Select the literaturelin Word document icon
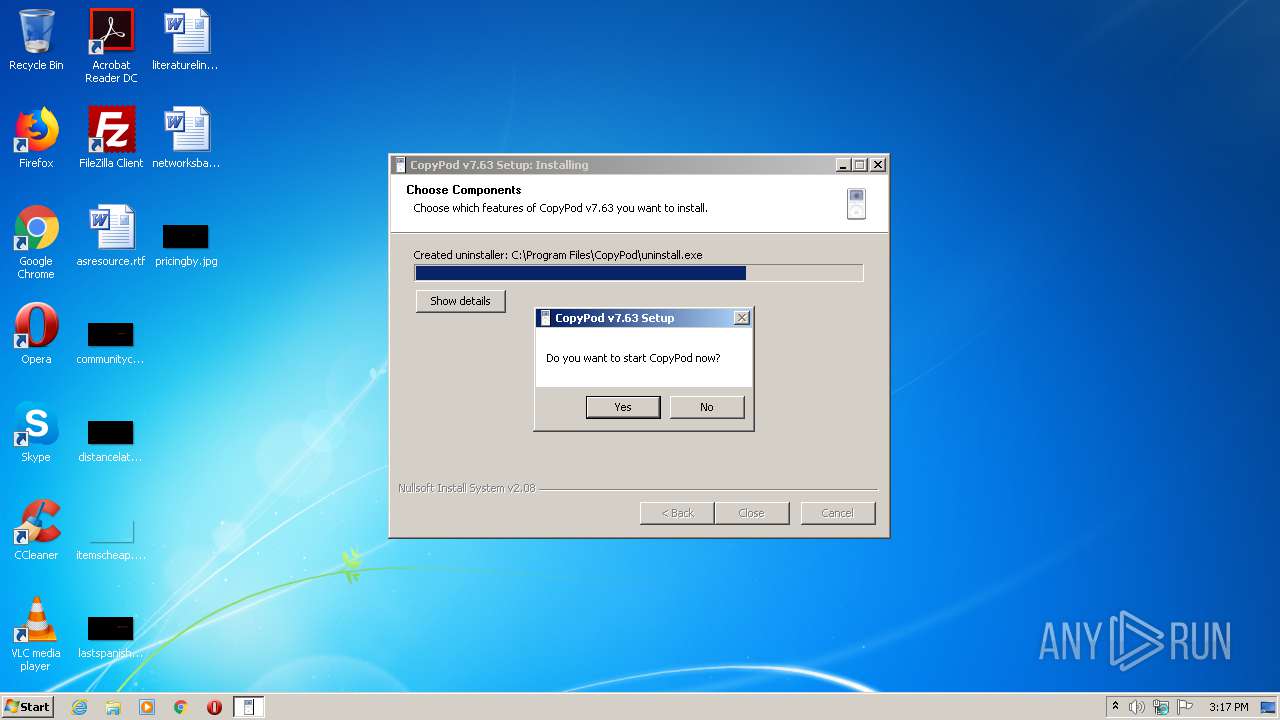 pos(186,40)
